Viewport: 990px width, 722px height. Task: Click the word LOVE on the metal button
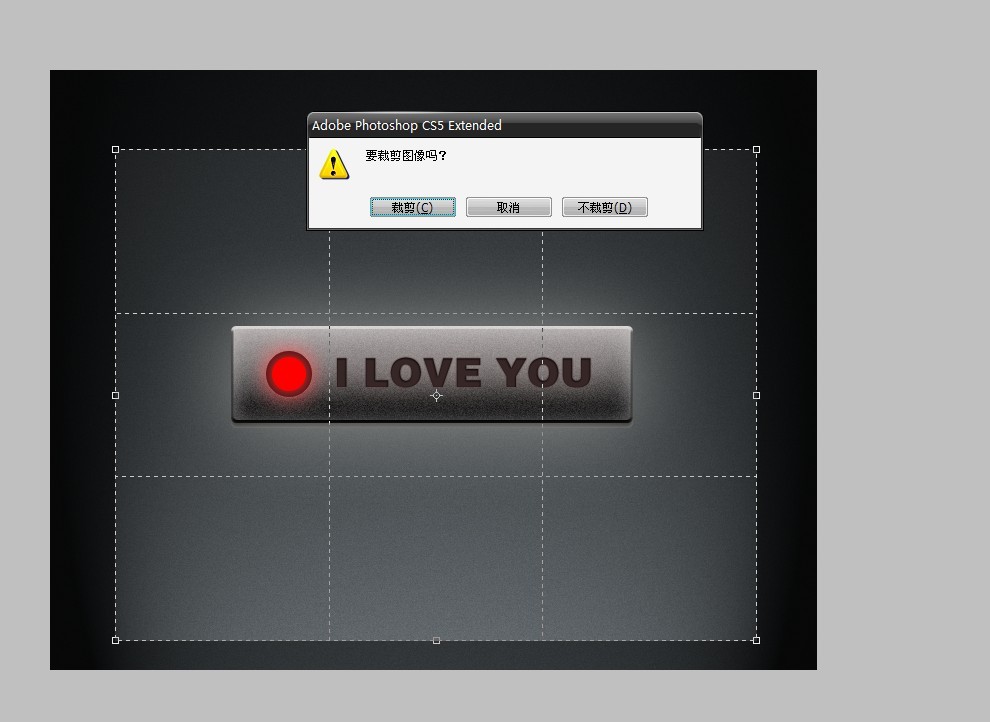(421, 373)
